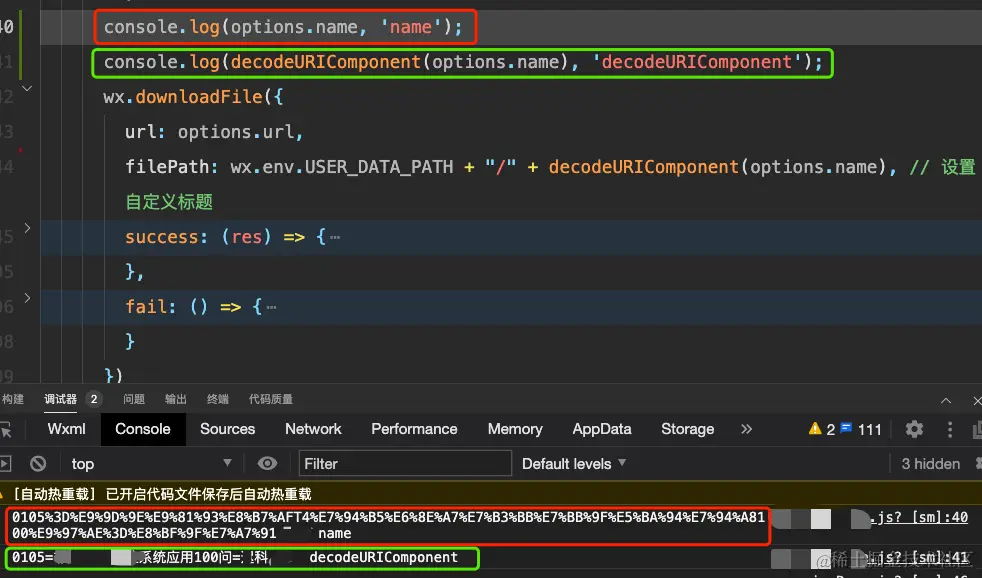982x578 pixels.
Task: Open the Wxml tab
Action: point(66,429)
